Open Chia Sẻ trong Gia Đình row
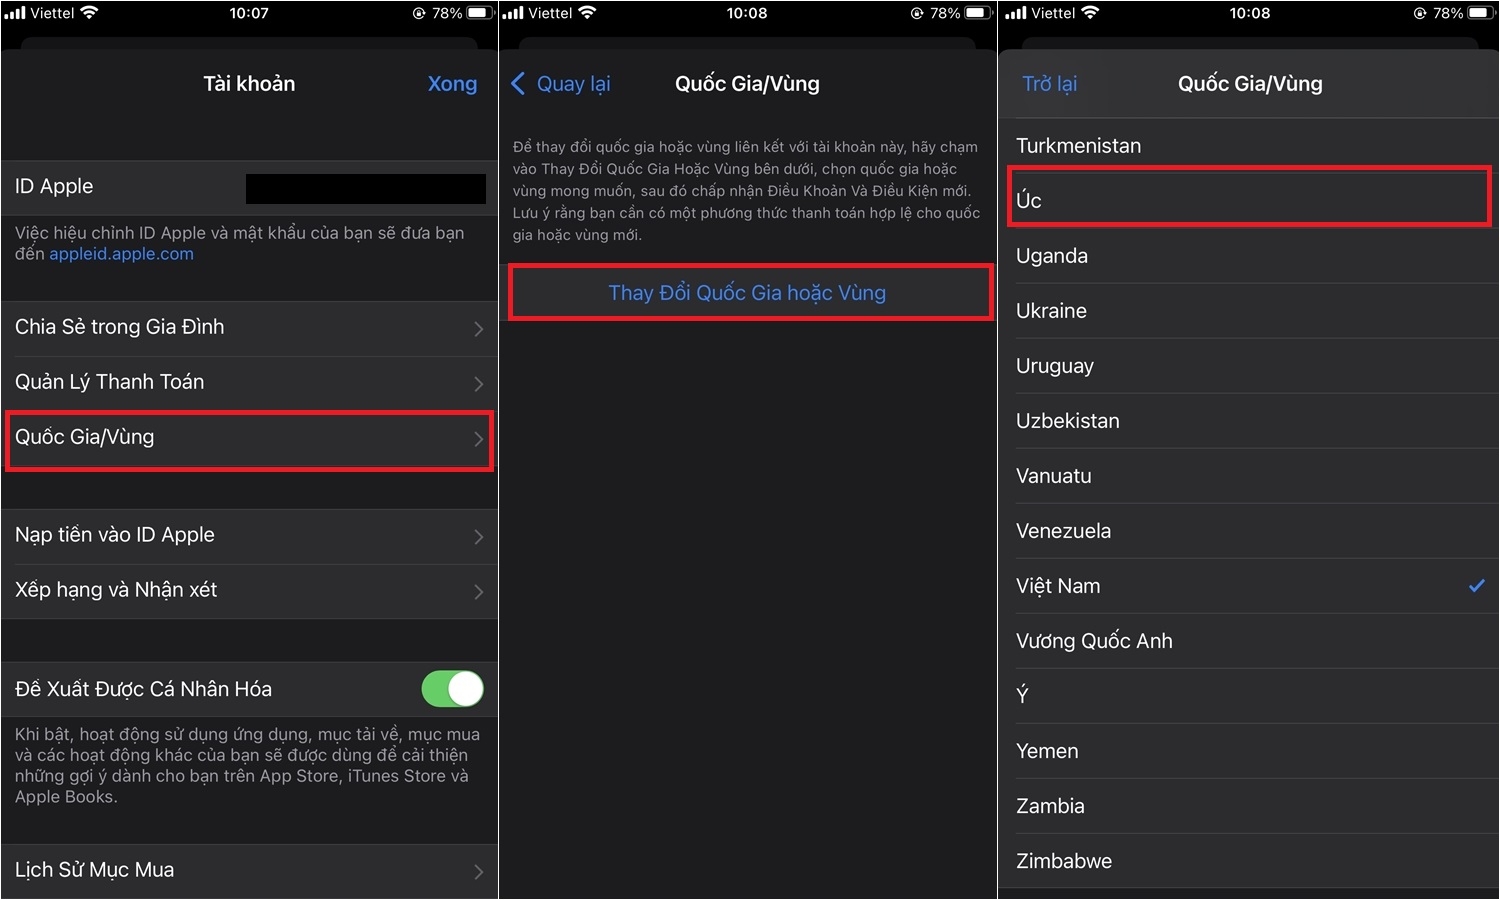The height and width of the screenshot is (900, 1500). tap(249, 328)
